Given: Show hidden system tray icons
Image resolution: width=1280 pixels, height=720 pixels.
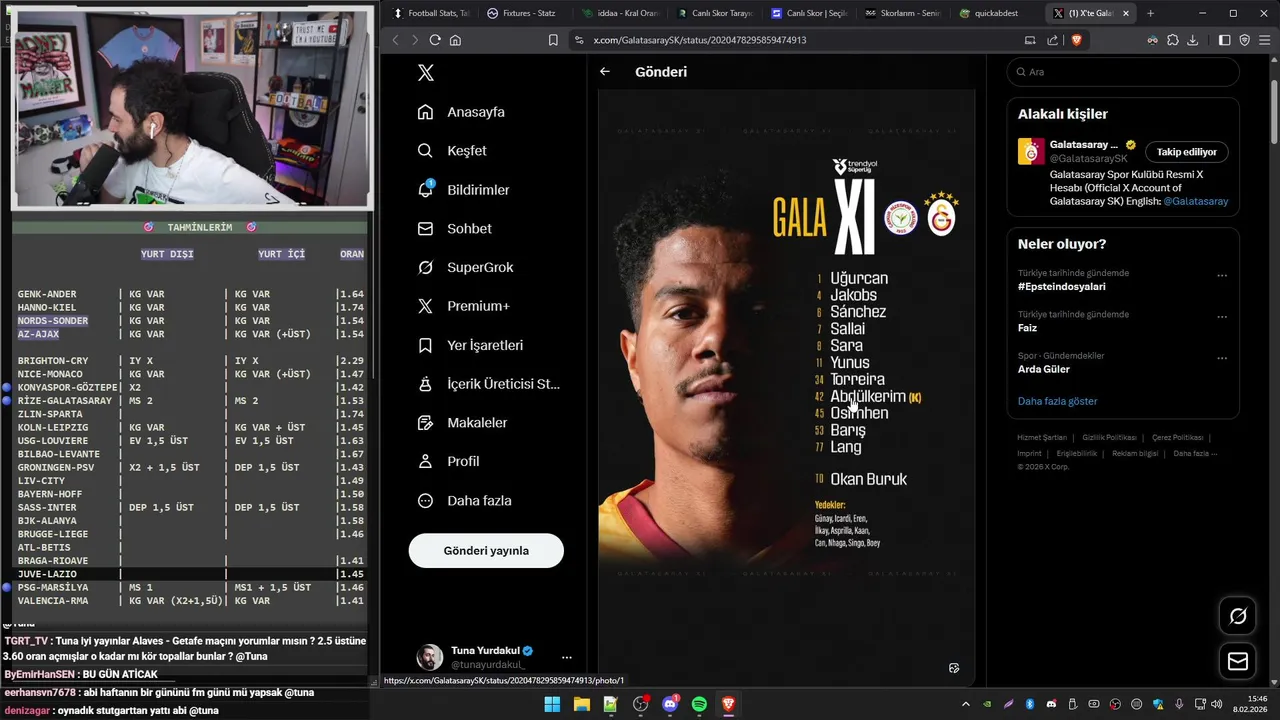Looking at the screenshot, I should point(965,704).
